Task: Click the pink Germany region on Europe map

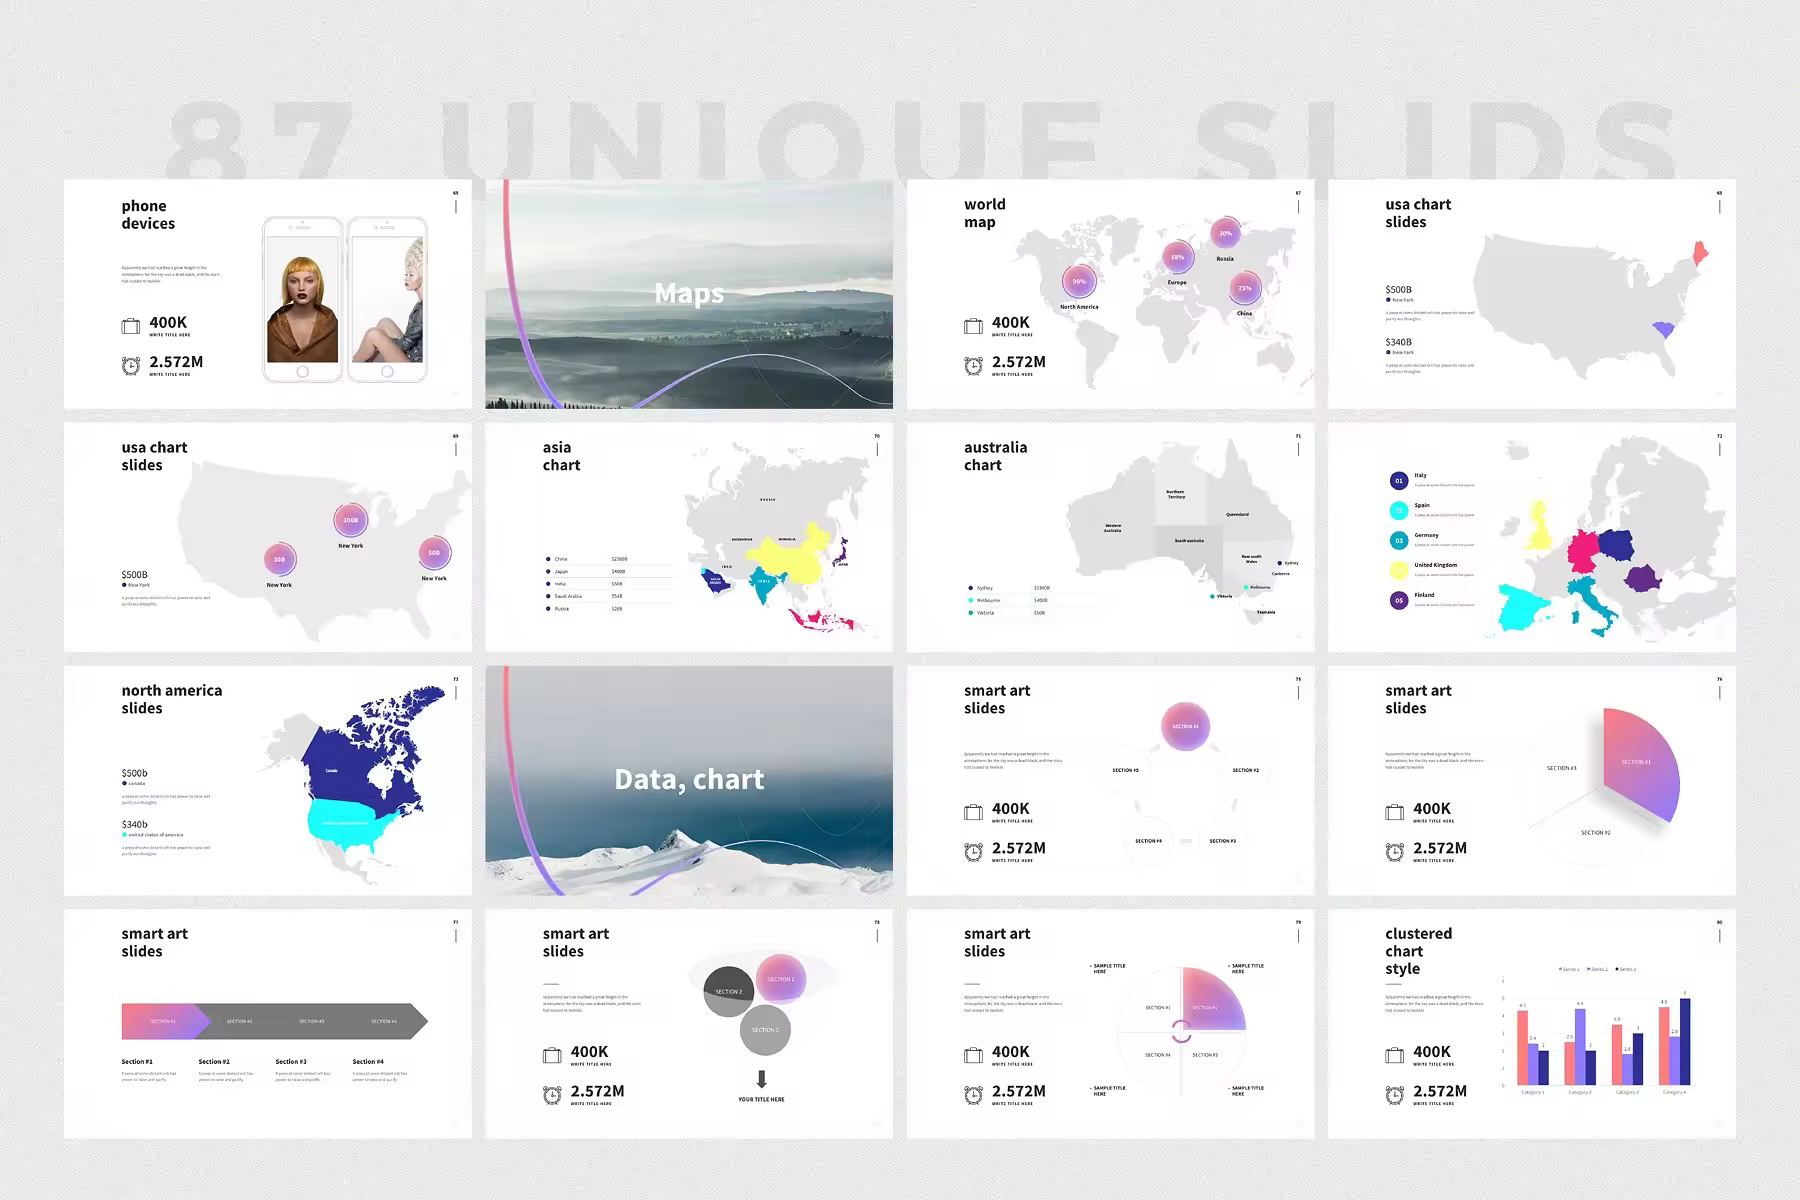Action: pos(1583,550)
